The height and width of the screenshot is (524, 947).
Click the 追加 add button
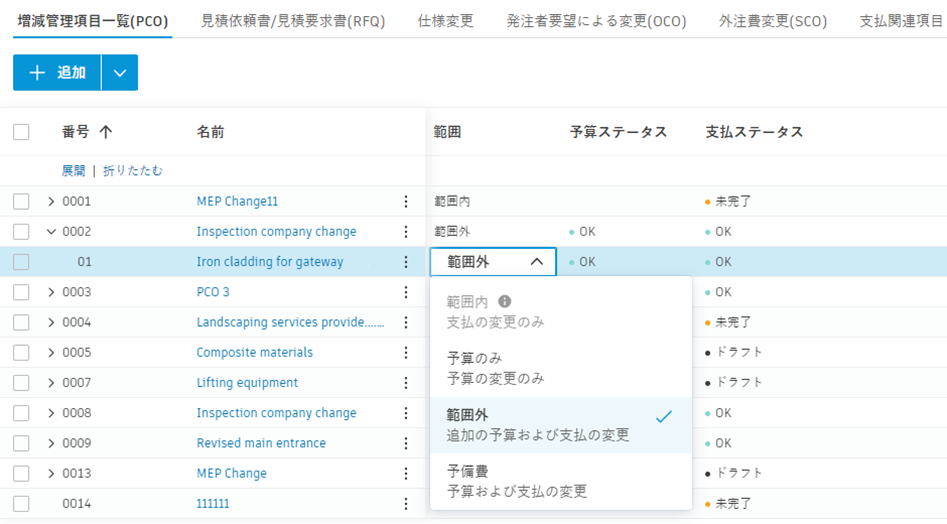(58, 73)
